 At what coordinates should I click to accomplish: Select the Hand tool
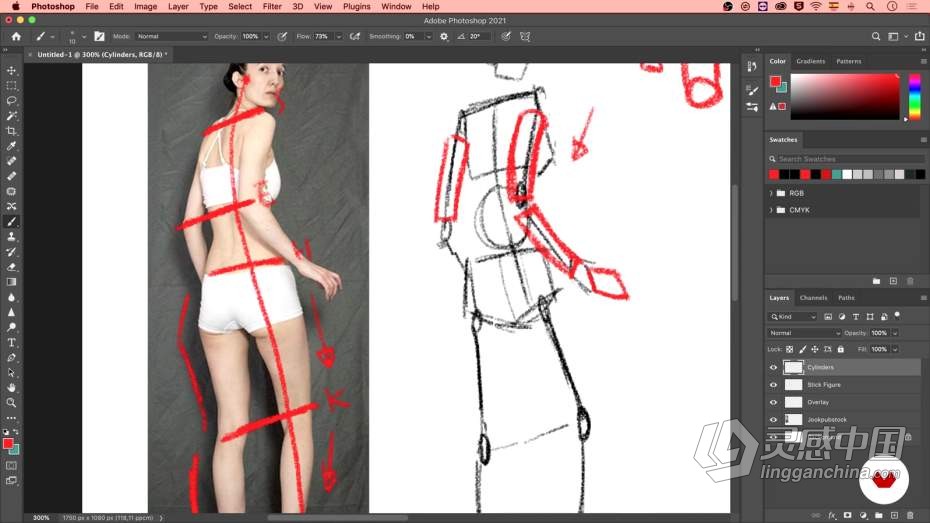(11, 388)
